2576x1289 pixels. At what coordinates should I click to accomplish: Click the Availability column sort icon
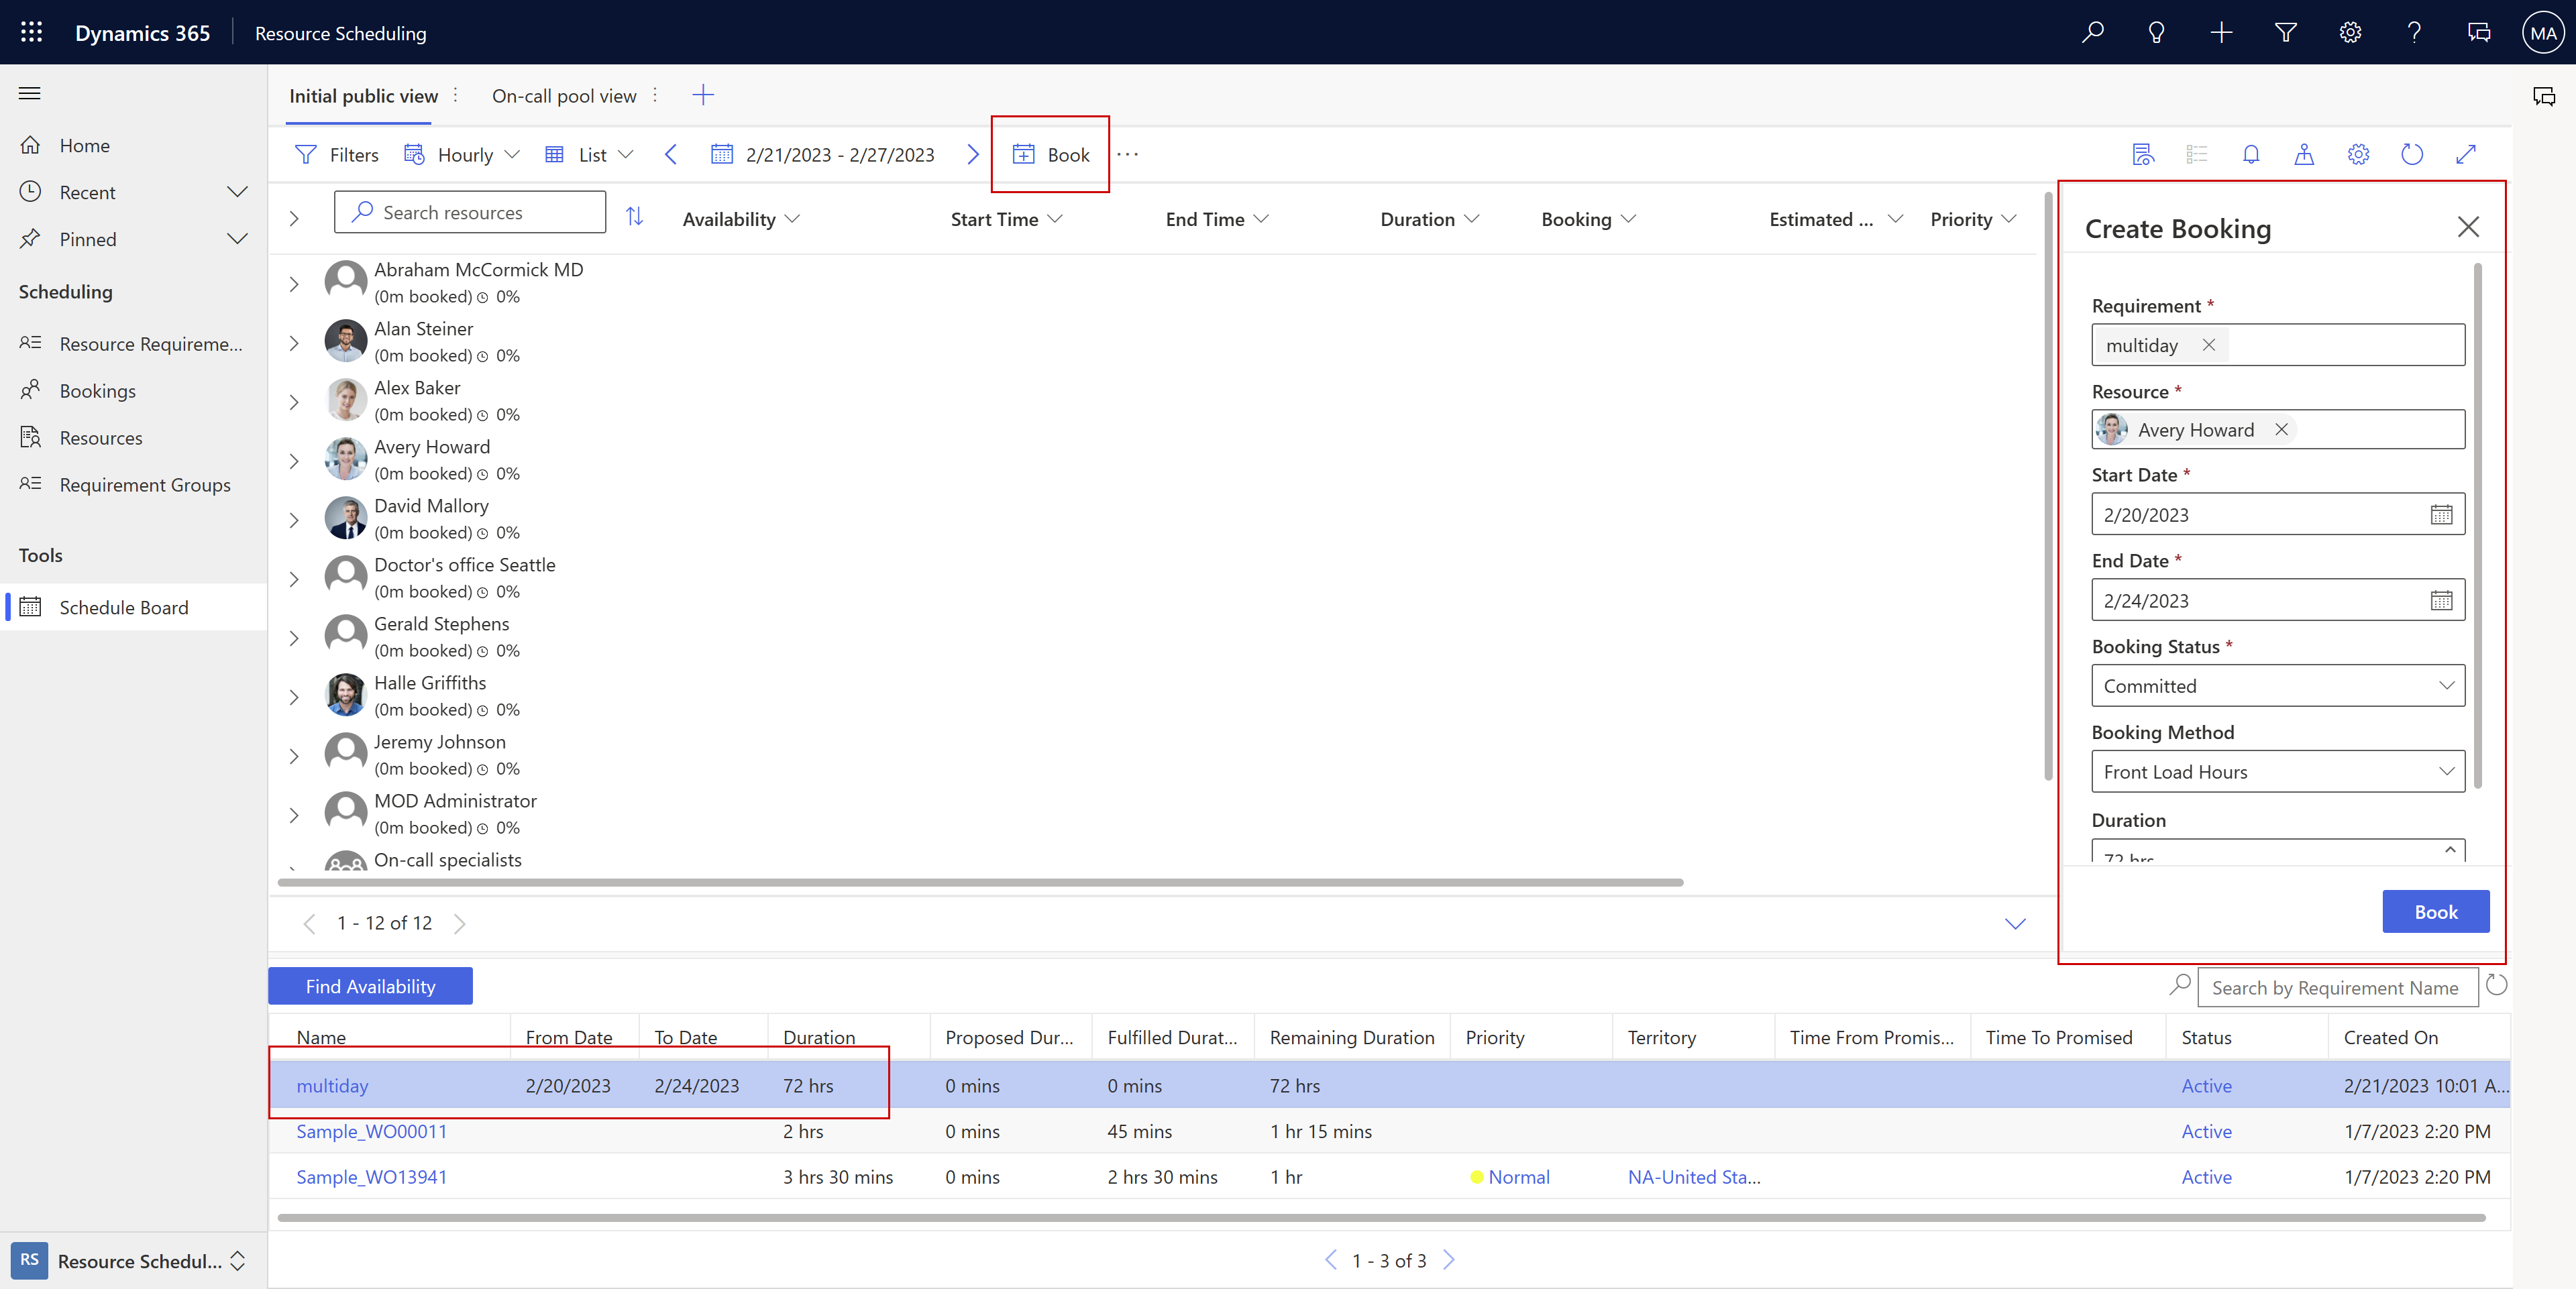tap(796, 219)
